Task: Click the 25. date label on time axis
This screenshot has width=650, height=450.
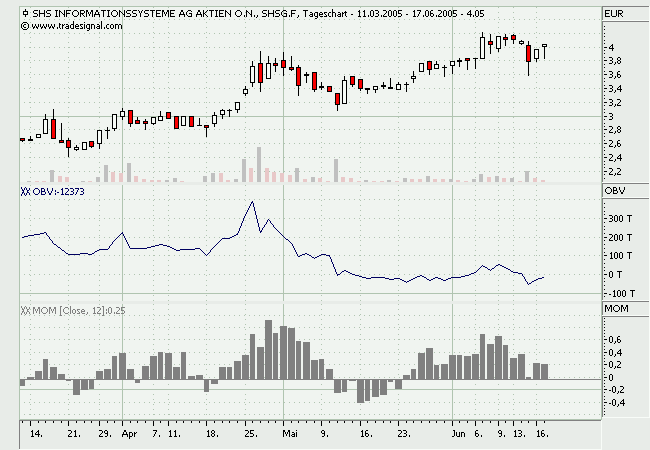Action: point(251,434)
